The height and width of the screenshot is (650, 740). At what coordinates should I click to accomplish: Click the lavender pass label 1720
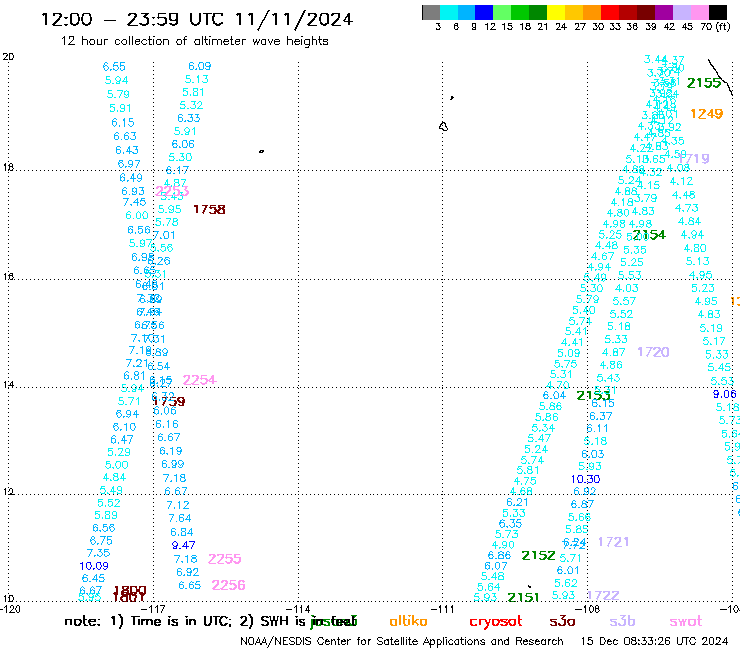click(x=653, y=352)
